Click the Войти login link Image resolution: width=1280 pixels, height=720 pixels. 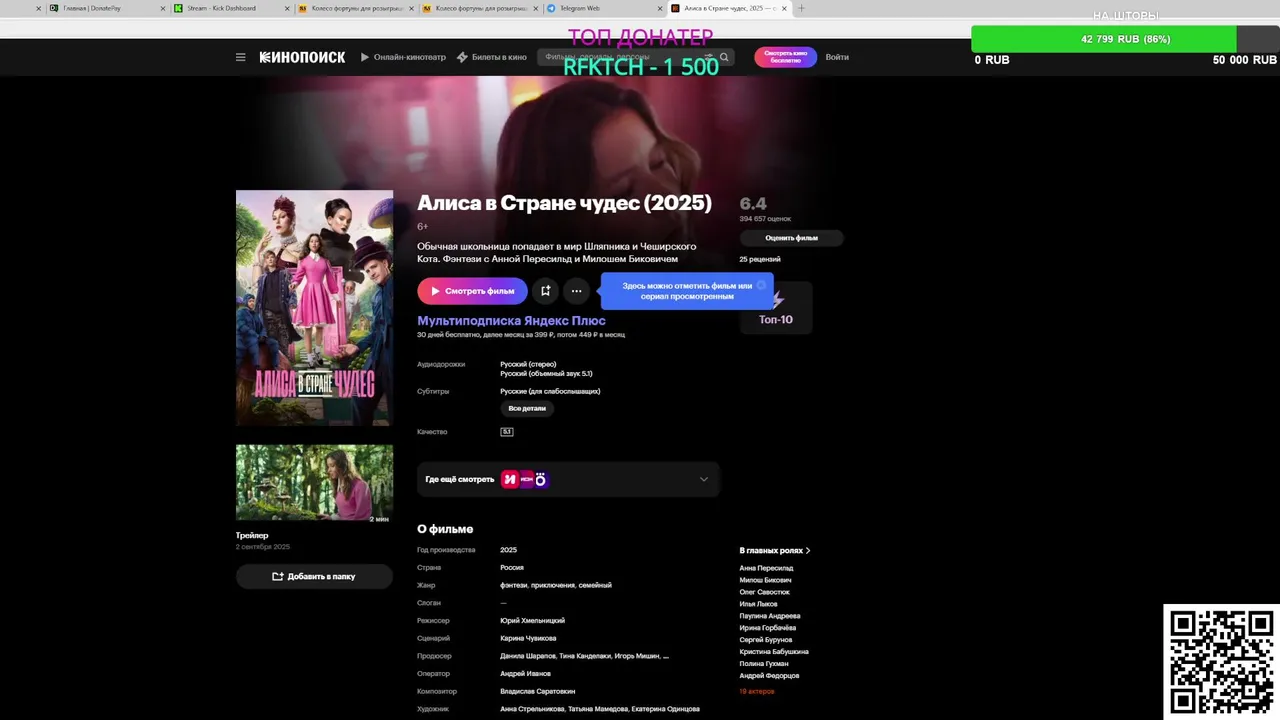(x=837, y=57)
